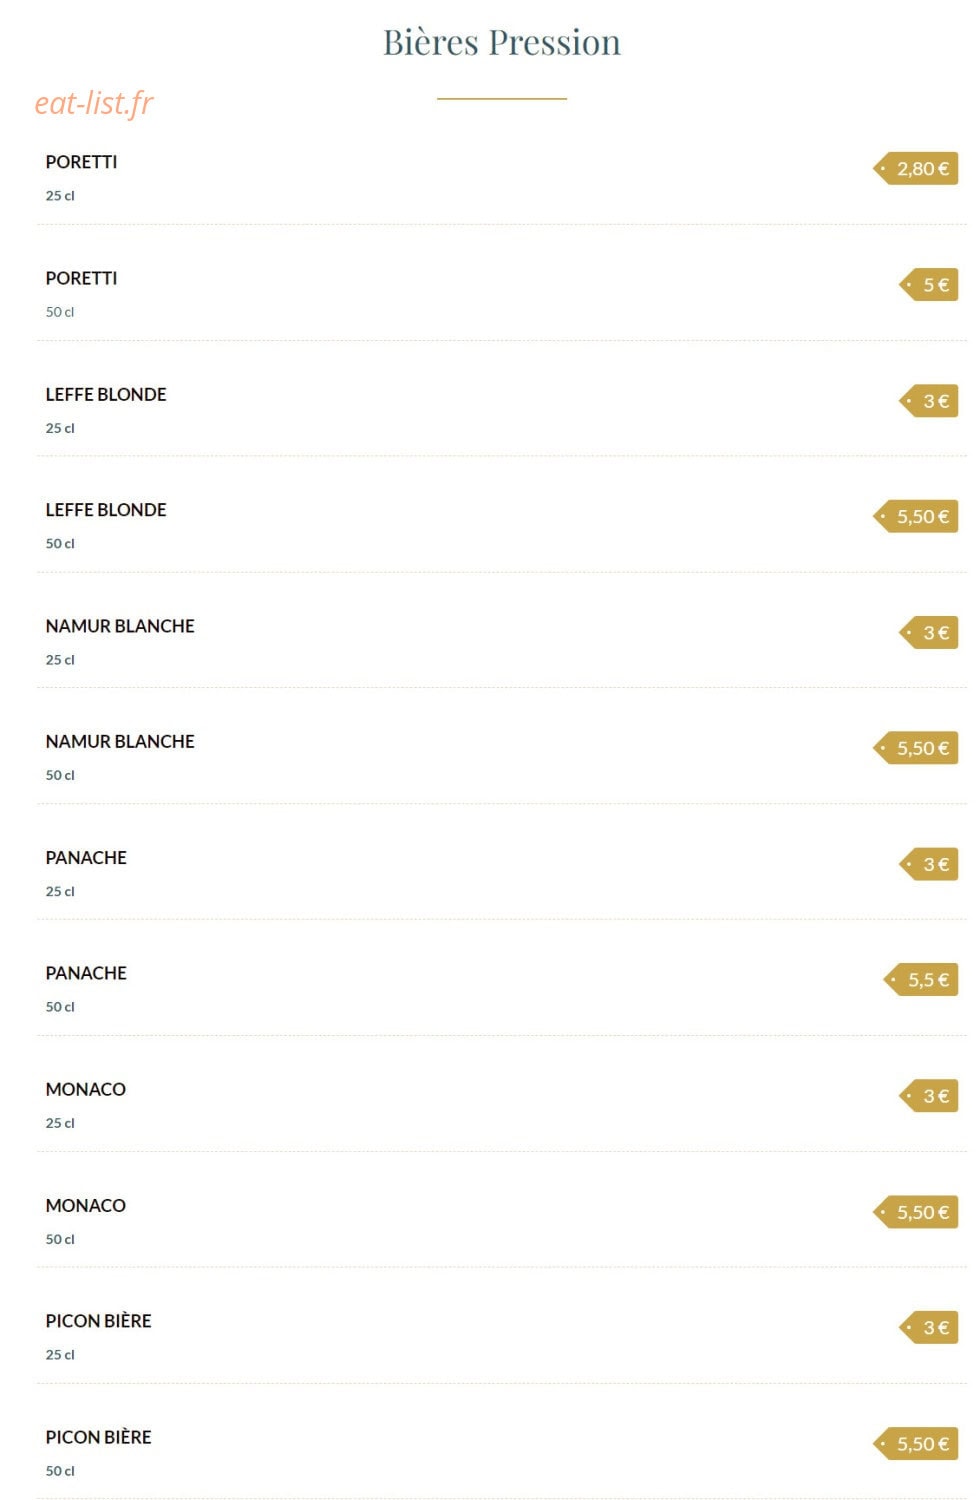This screenshot has height=1500, width=980.
Task: Click the Picon Bière 50 cl item title
Action: (98, 1436)
